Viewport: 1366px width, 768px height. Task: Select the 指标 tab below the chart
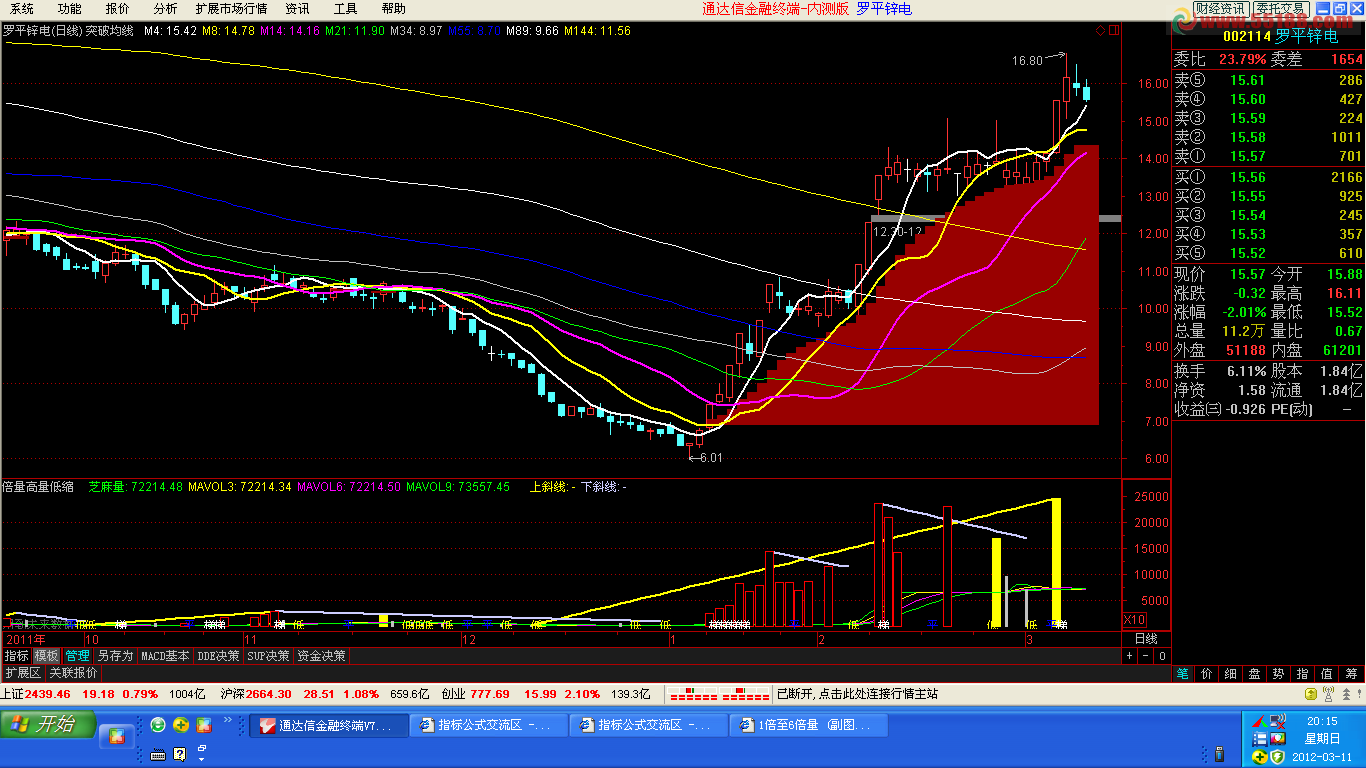tap(16, 656)
